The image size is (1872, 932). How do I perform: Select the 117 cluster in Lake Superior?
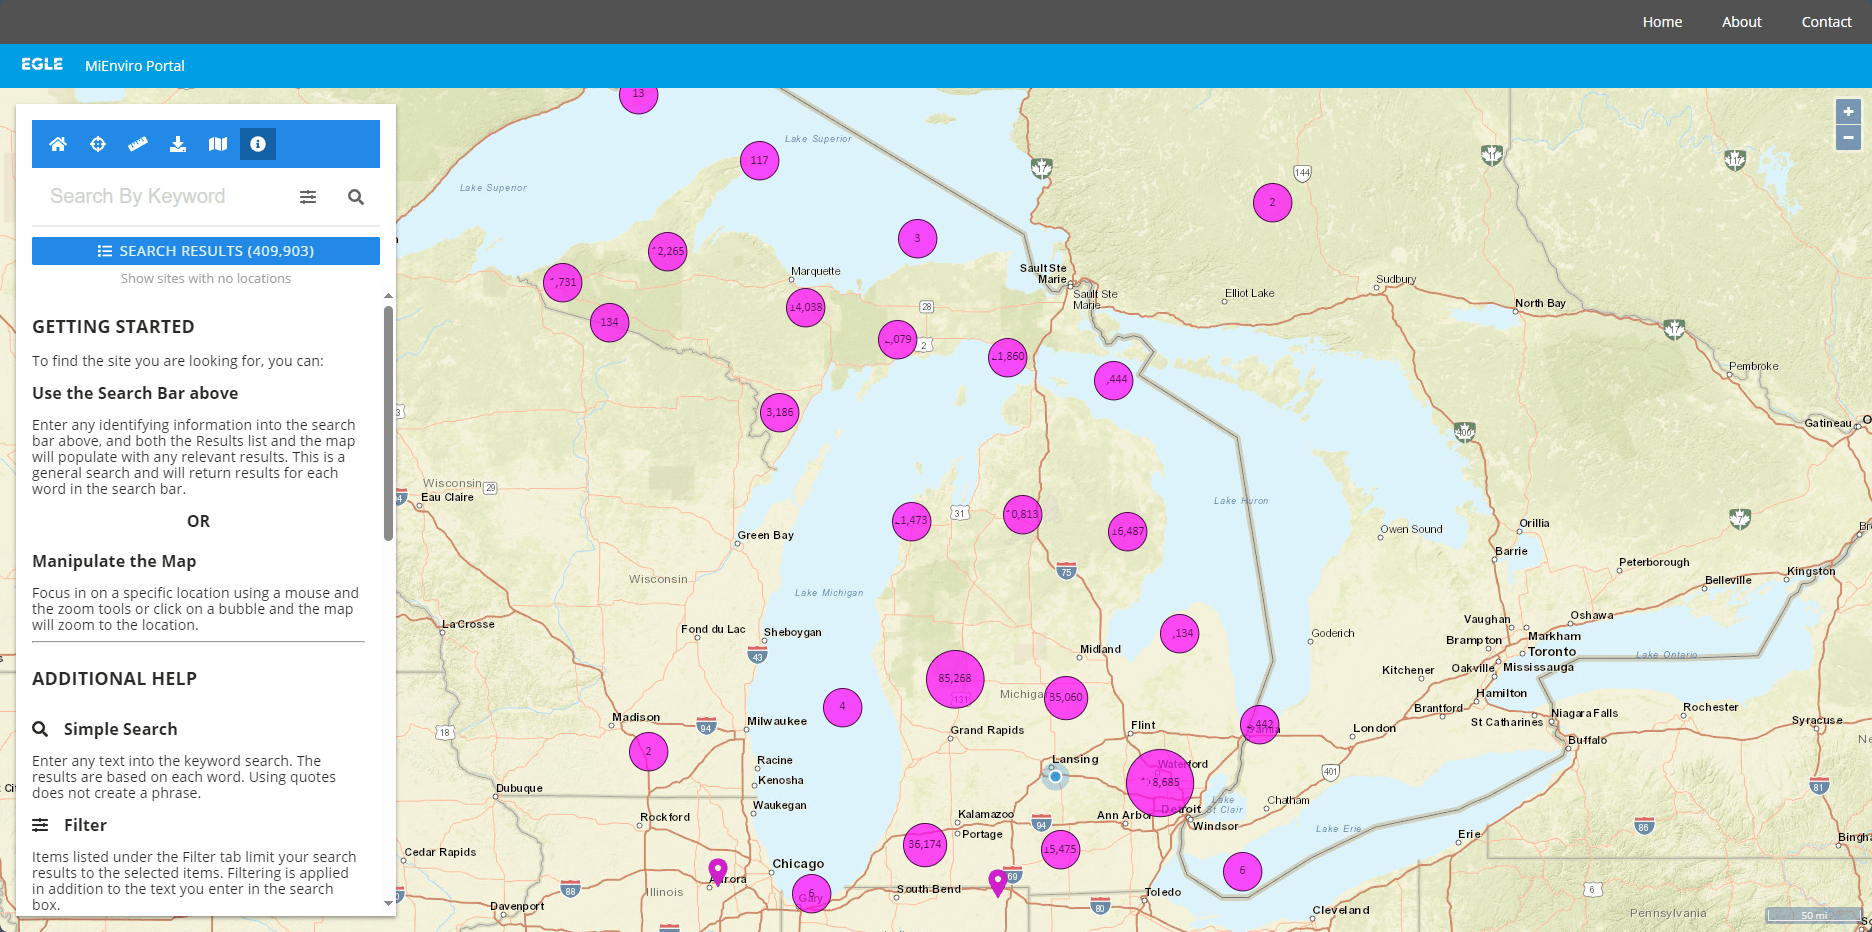pos(760,160)
